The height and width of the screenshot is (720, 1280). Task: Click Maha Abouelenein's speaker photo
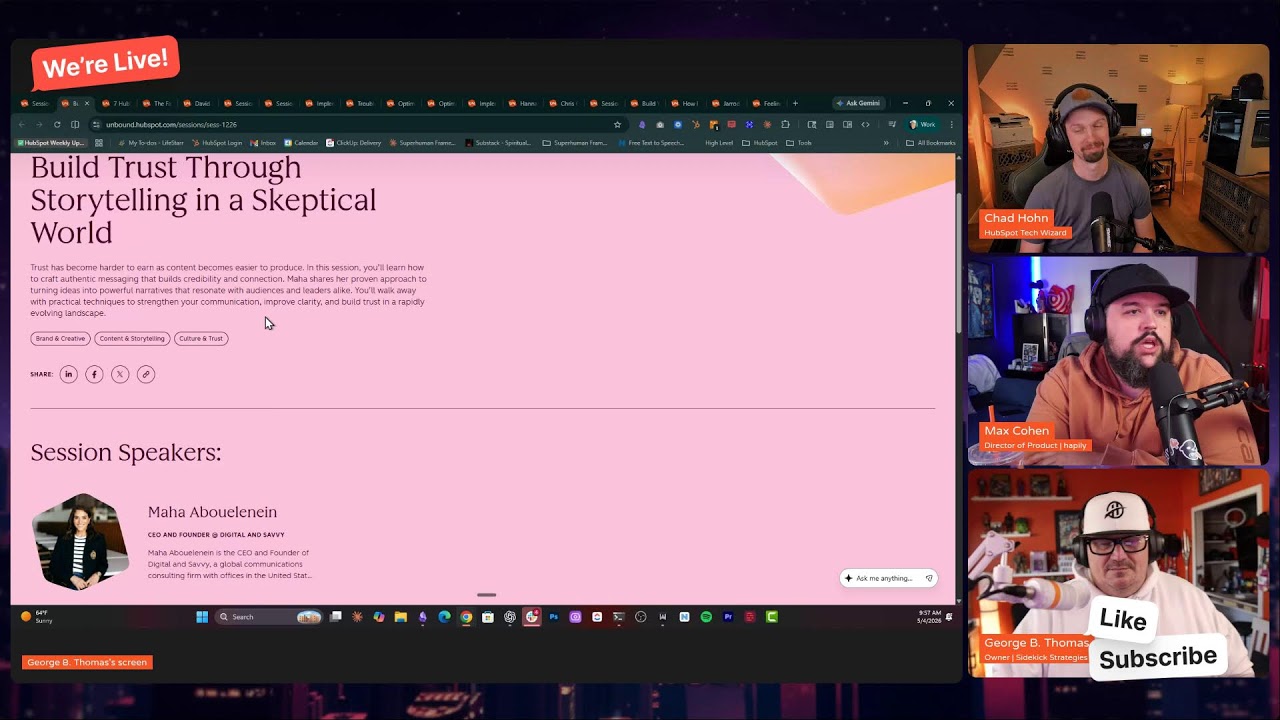pyautogui.click(x=80, y=541)
